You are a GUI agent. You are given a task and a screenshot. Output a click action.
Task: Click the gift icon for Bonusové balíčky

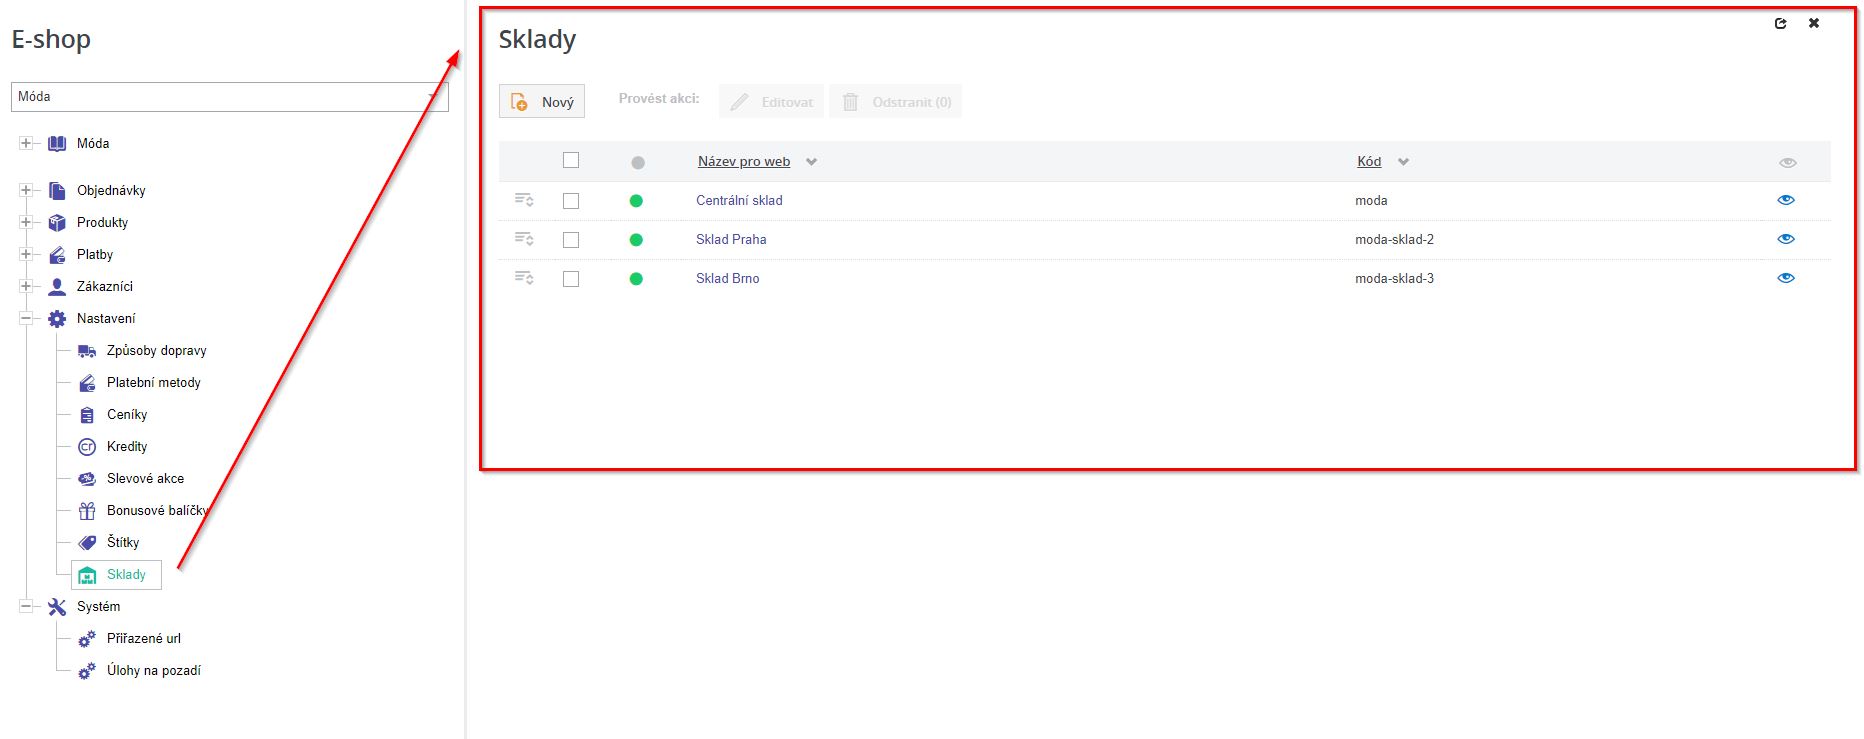tap(87, 511)
